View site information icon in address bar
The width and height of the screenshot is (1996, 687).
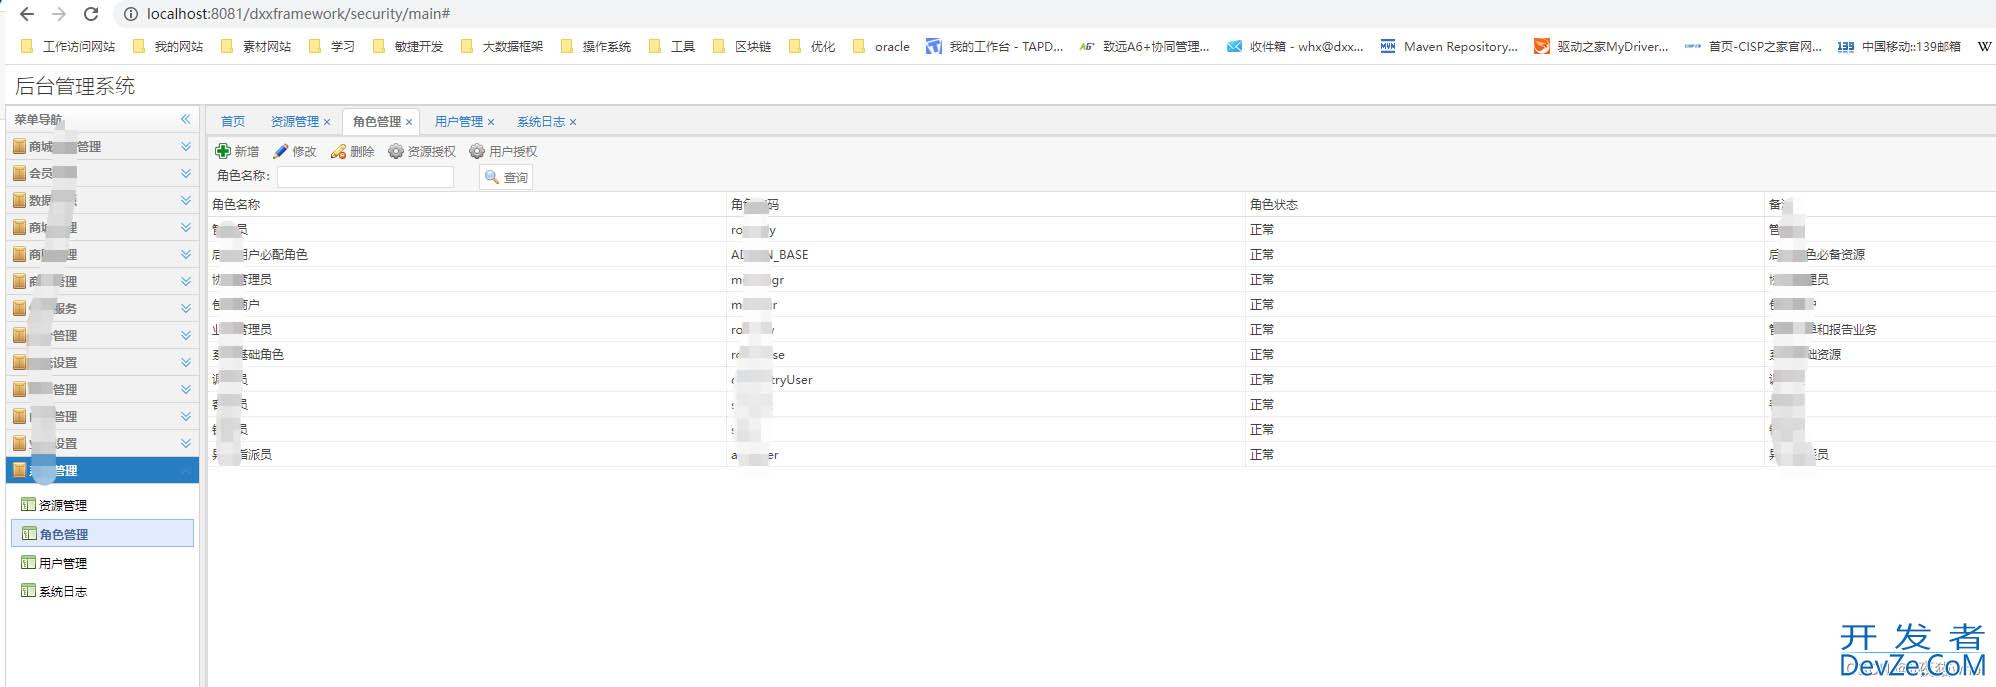(x=129, y=14)
